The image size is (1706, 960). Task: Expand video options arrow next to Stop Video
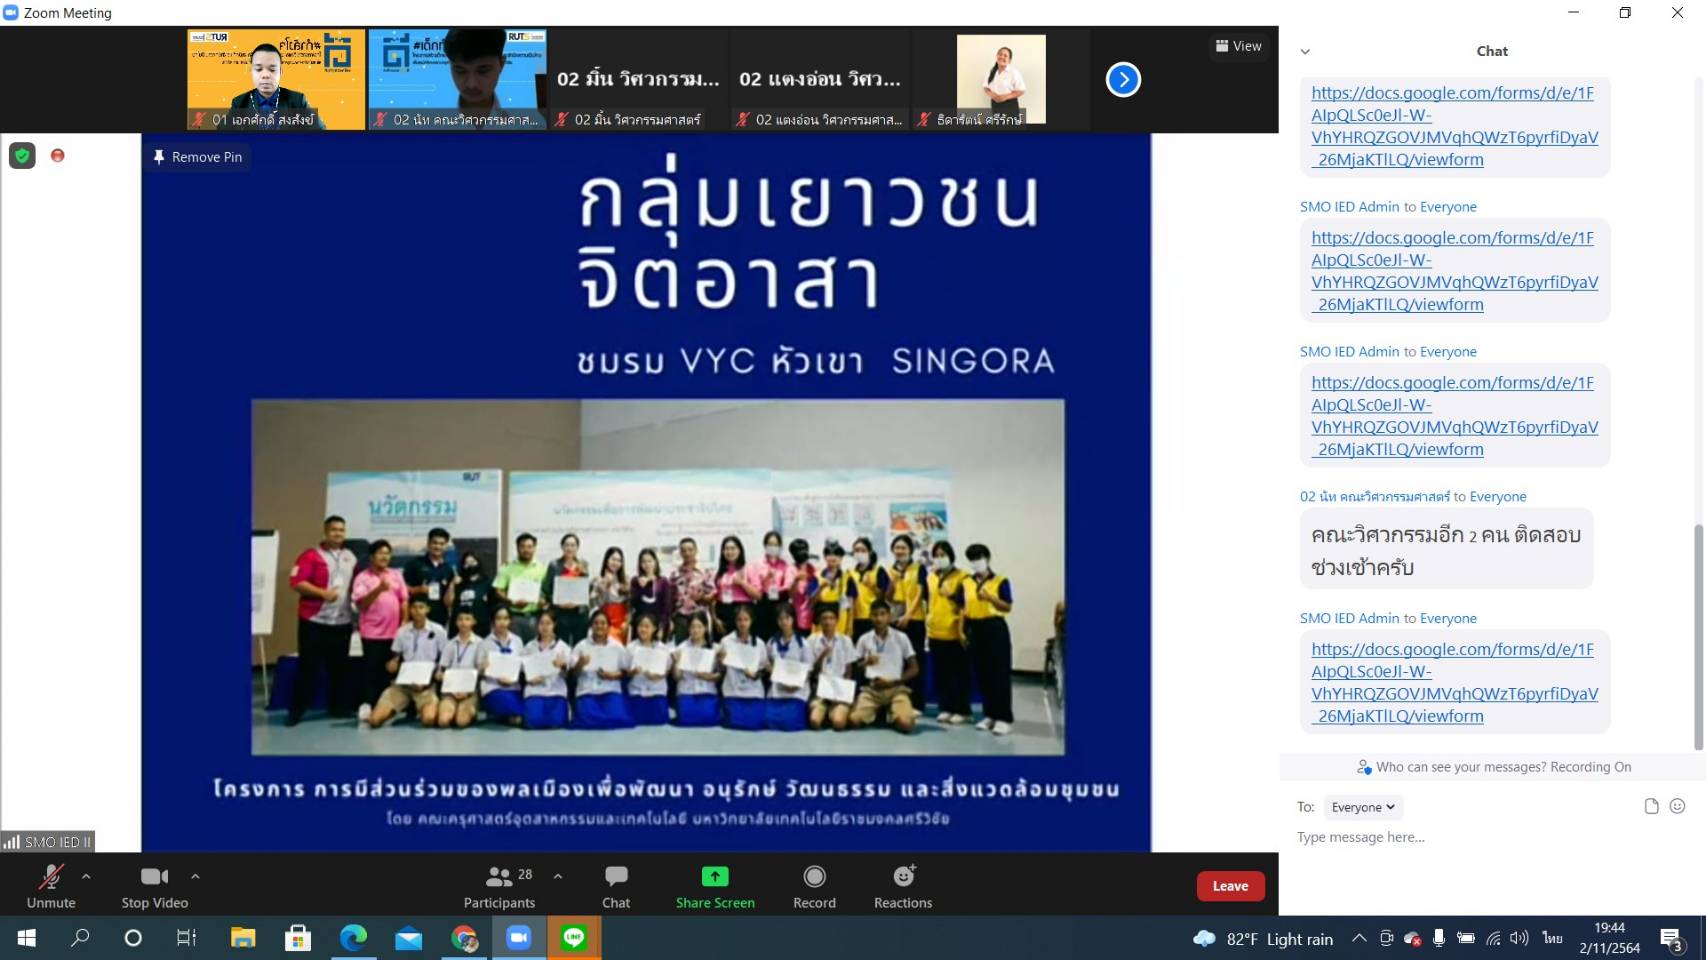click(196, 876)
